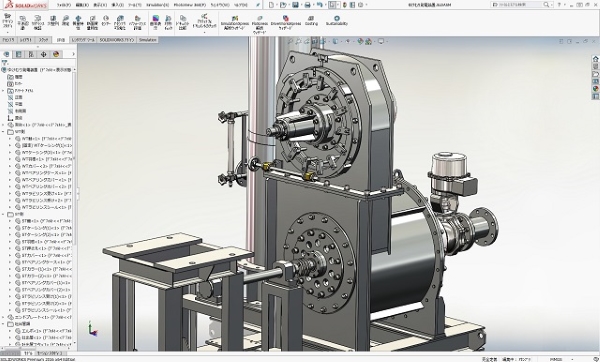Image resolution: width=600 pixels, height=362 pixels.
Task: Open the Costing tool
Action: click(311, 20)
